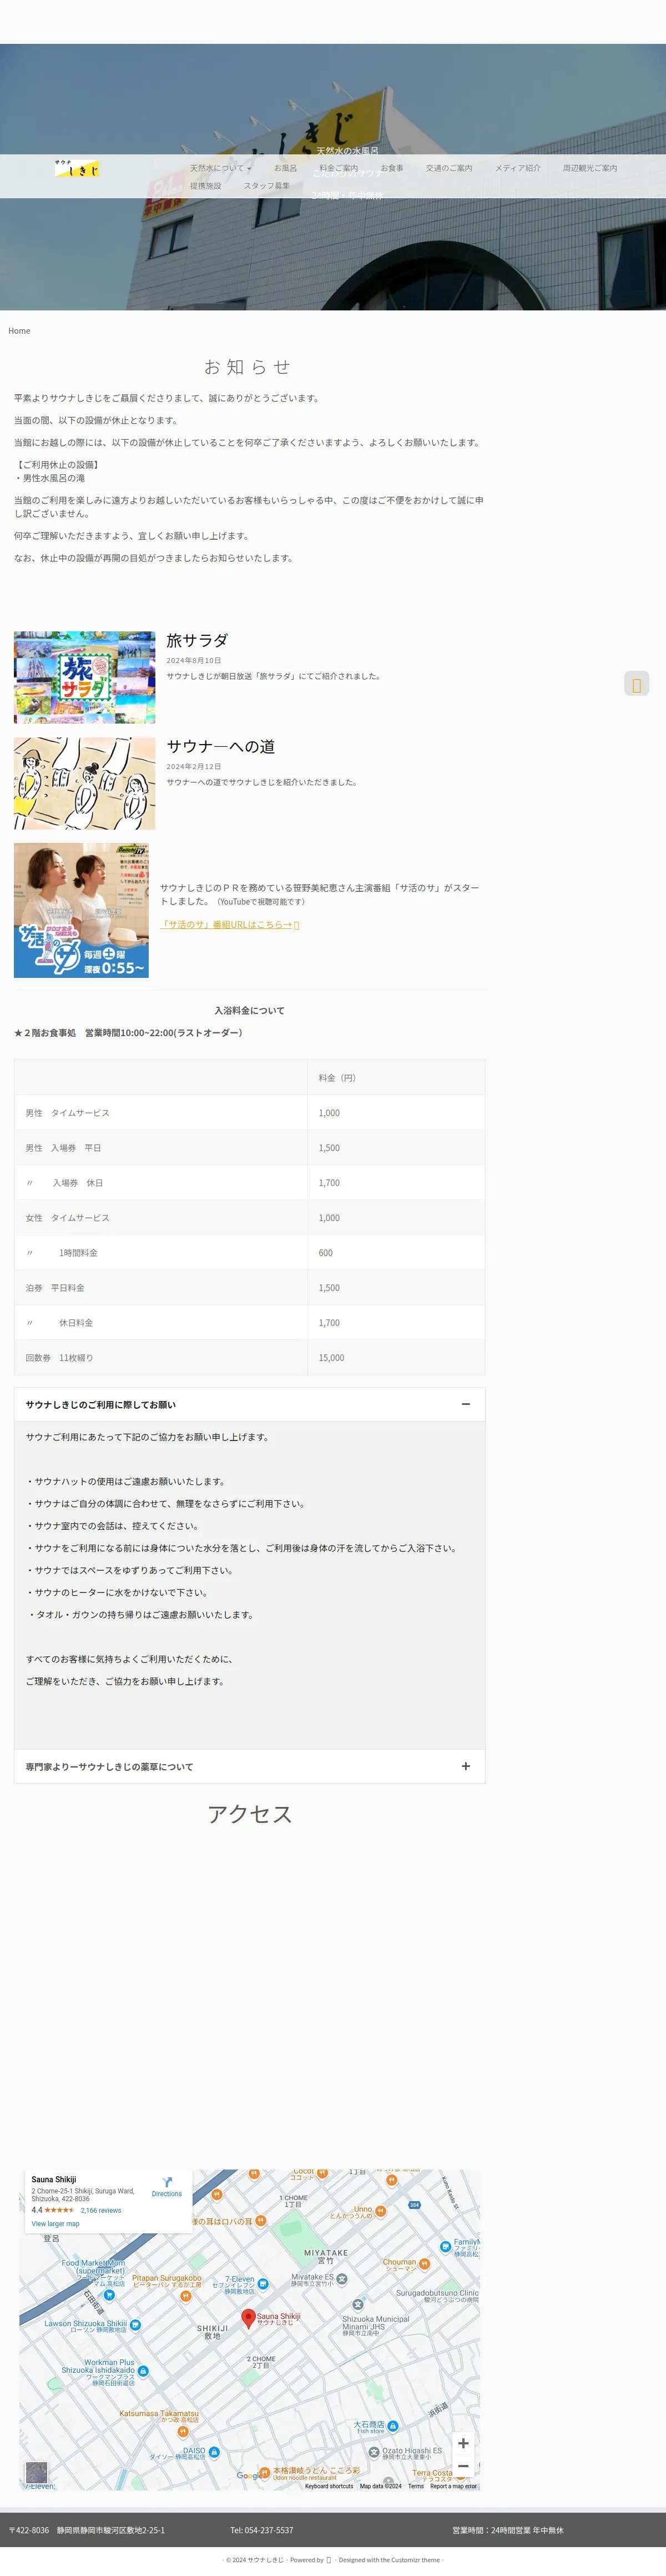Zoom in on the map
The height and width of the screenshot is (2576, 666).
pos(463,2443)
